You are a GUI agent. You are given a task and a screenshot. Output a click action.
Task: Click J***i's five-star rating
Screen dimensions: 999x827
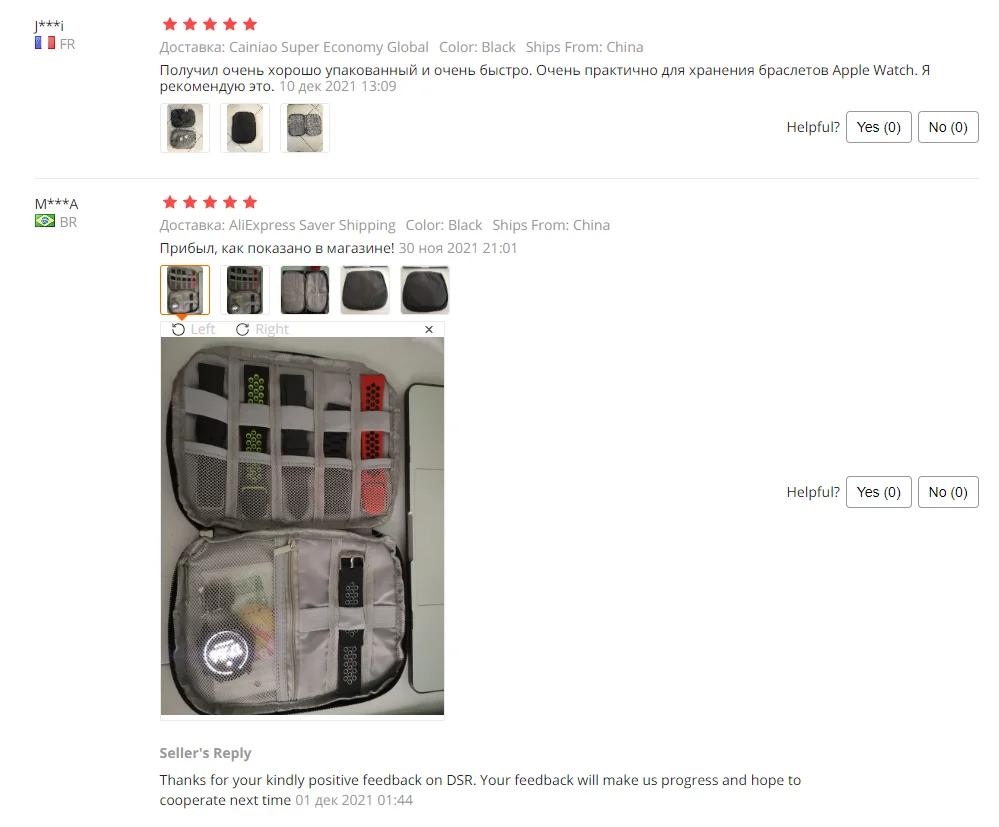coord(210,24)
